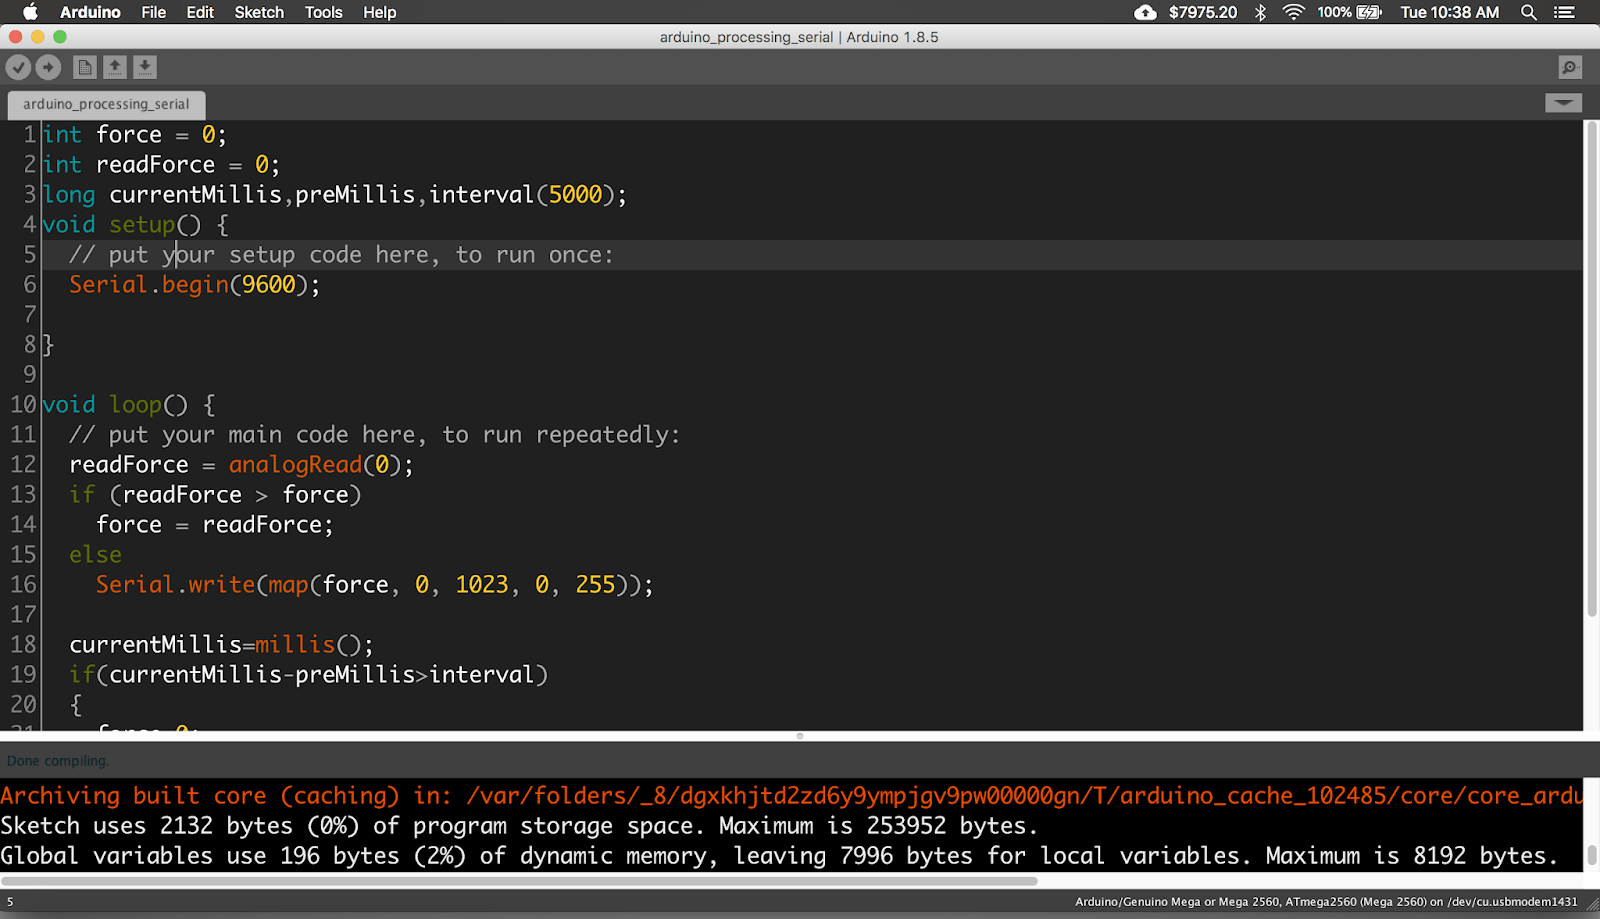Open the Sketch menu

point(258,12)
